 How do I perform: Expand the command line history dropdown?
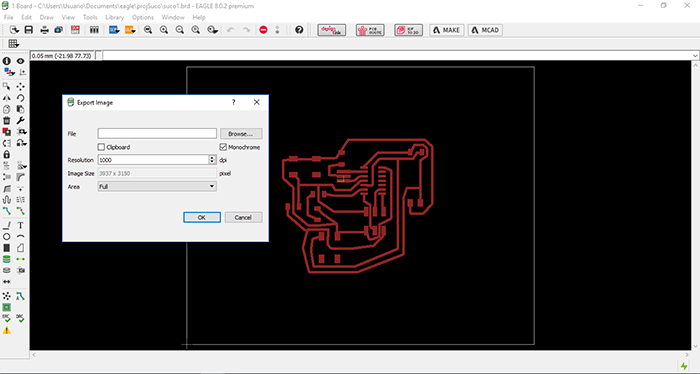pos(695,56)
